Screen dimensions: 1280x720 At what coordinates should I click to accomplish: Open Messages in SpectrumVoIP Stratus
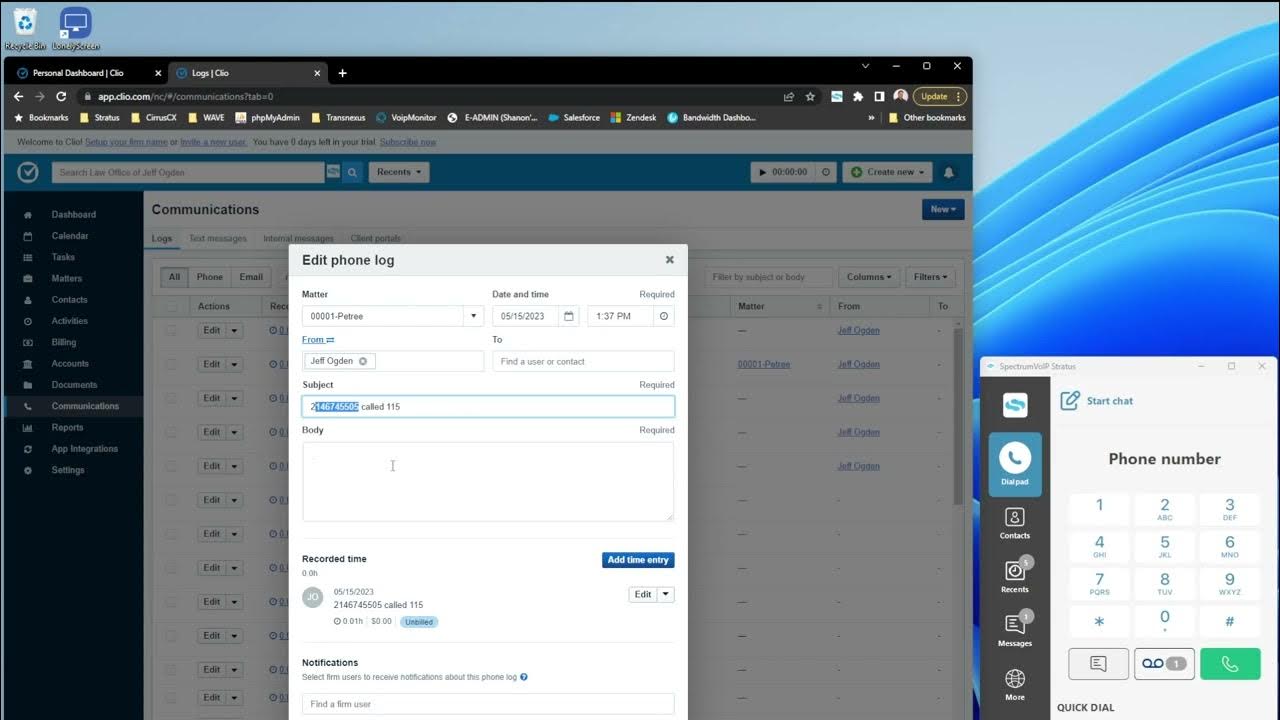(1014, 630)
